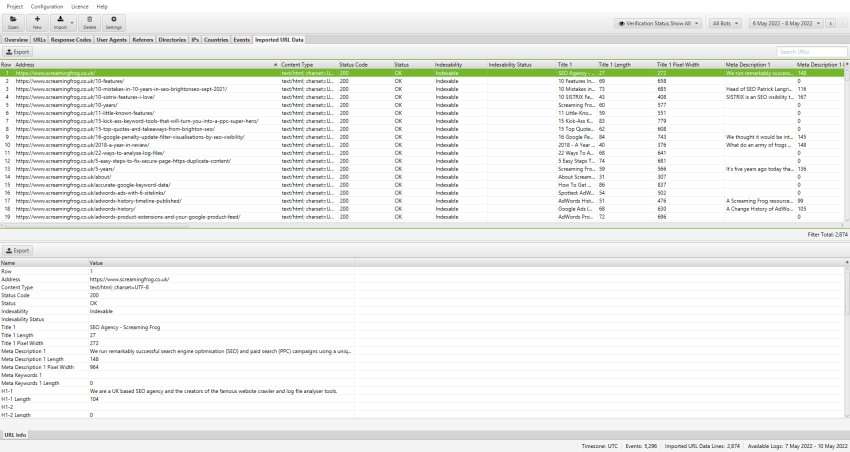Click the H1-1 row in the details panel

click(x=422, y=391)
